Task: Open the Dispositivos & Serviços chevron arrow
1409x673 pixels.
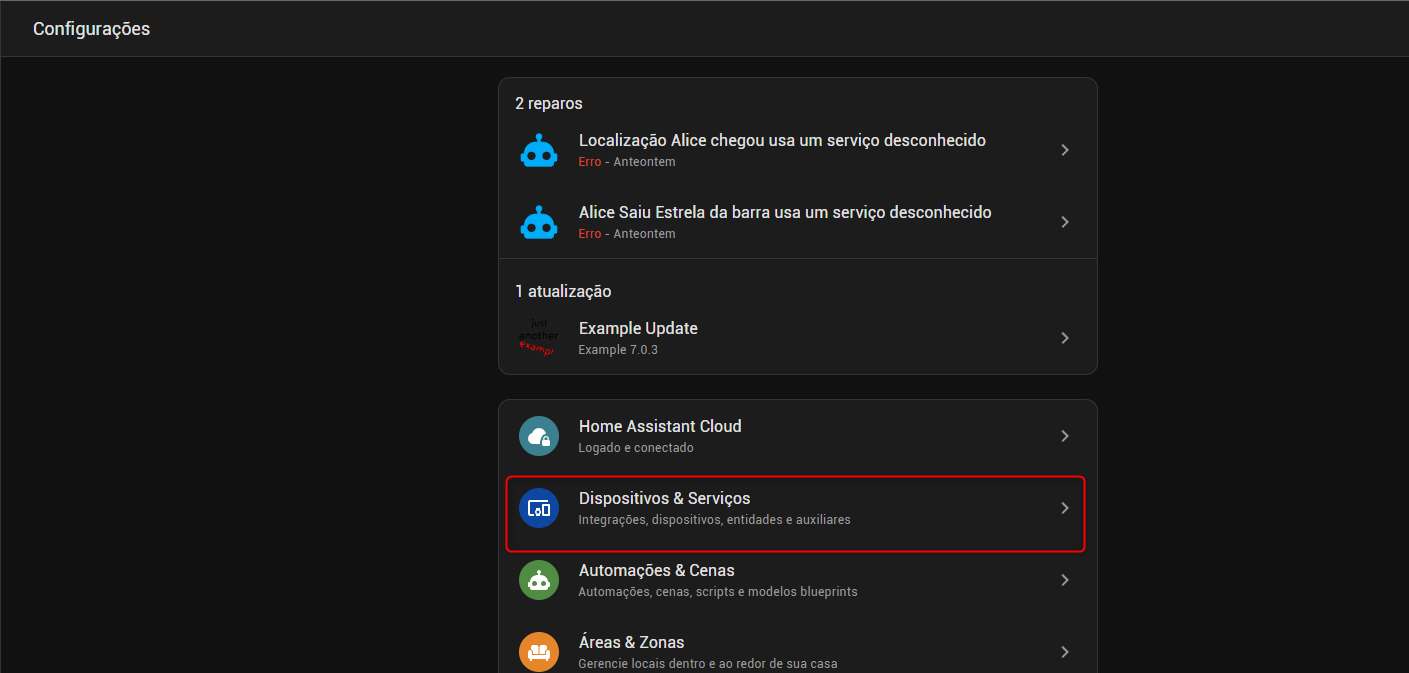Action: pyautogui.click(x=1064, y=508)
